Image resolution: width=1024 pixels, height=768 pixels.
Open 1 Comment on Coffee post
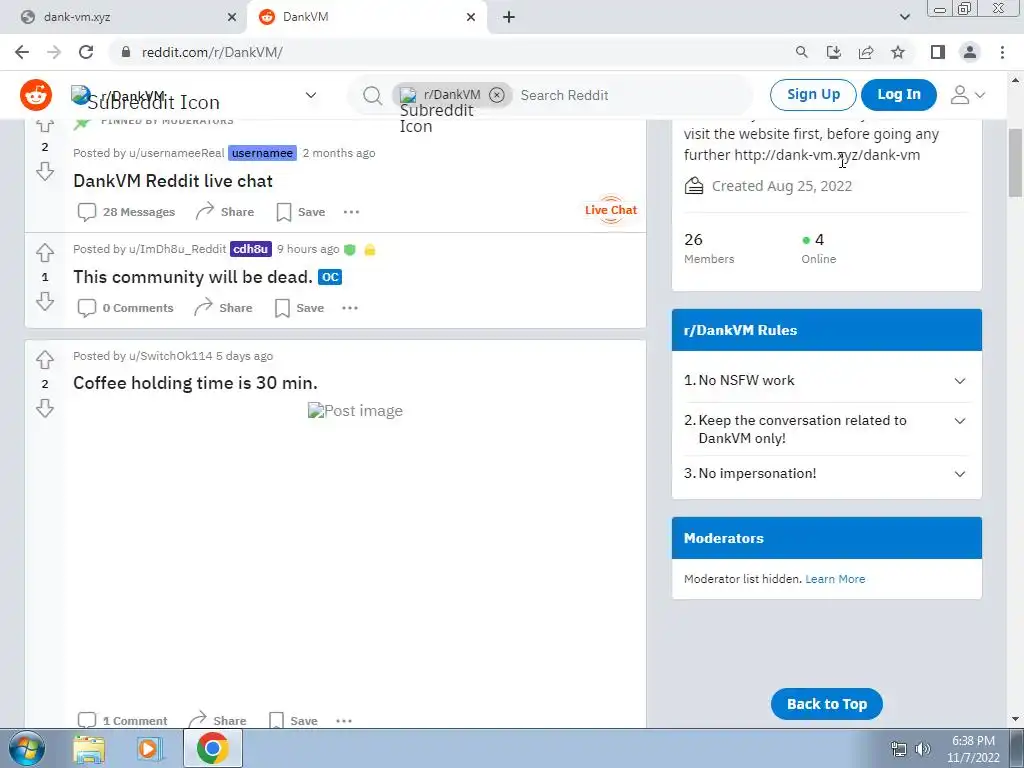(x=122, y=720)
